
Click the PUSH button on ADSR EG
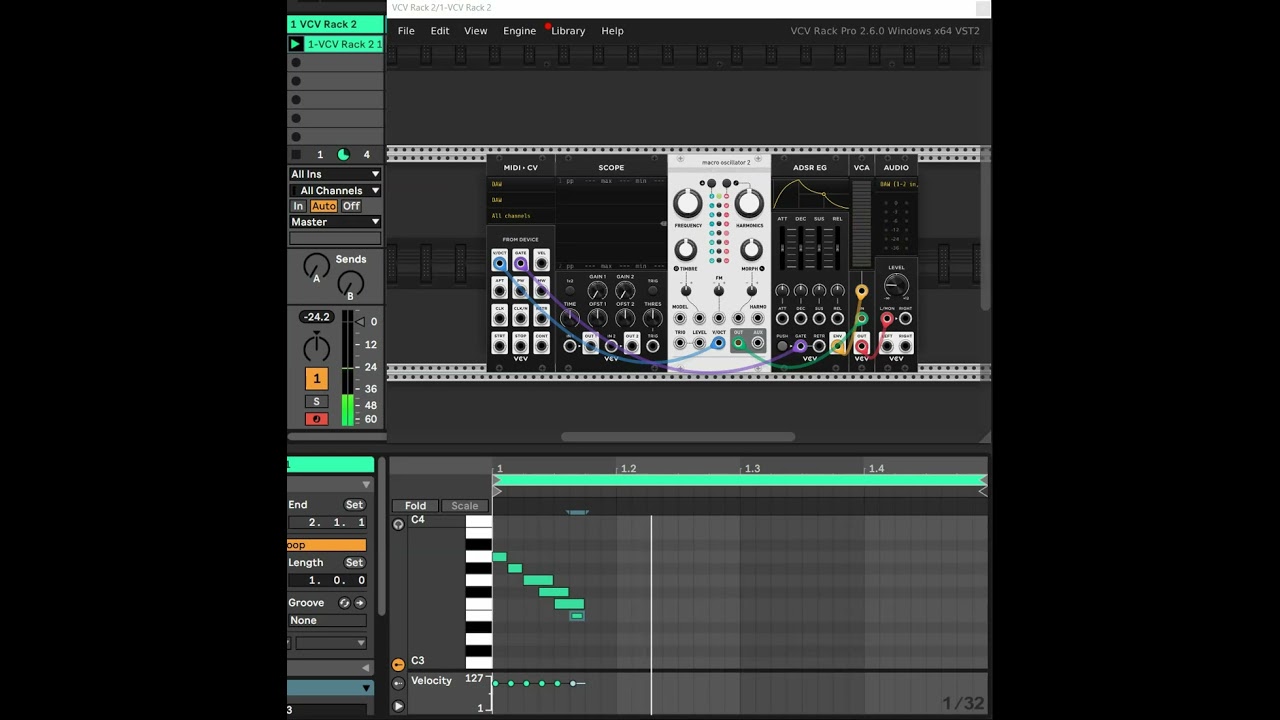(x=782, y=346)
